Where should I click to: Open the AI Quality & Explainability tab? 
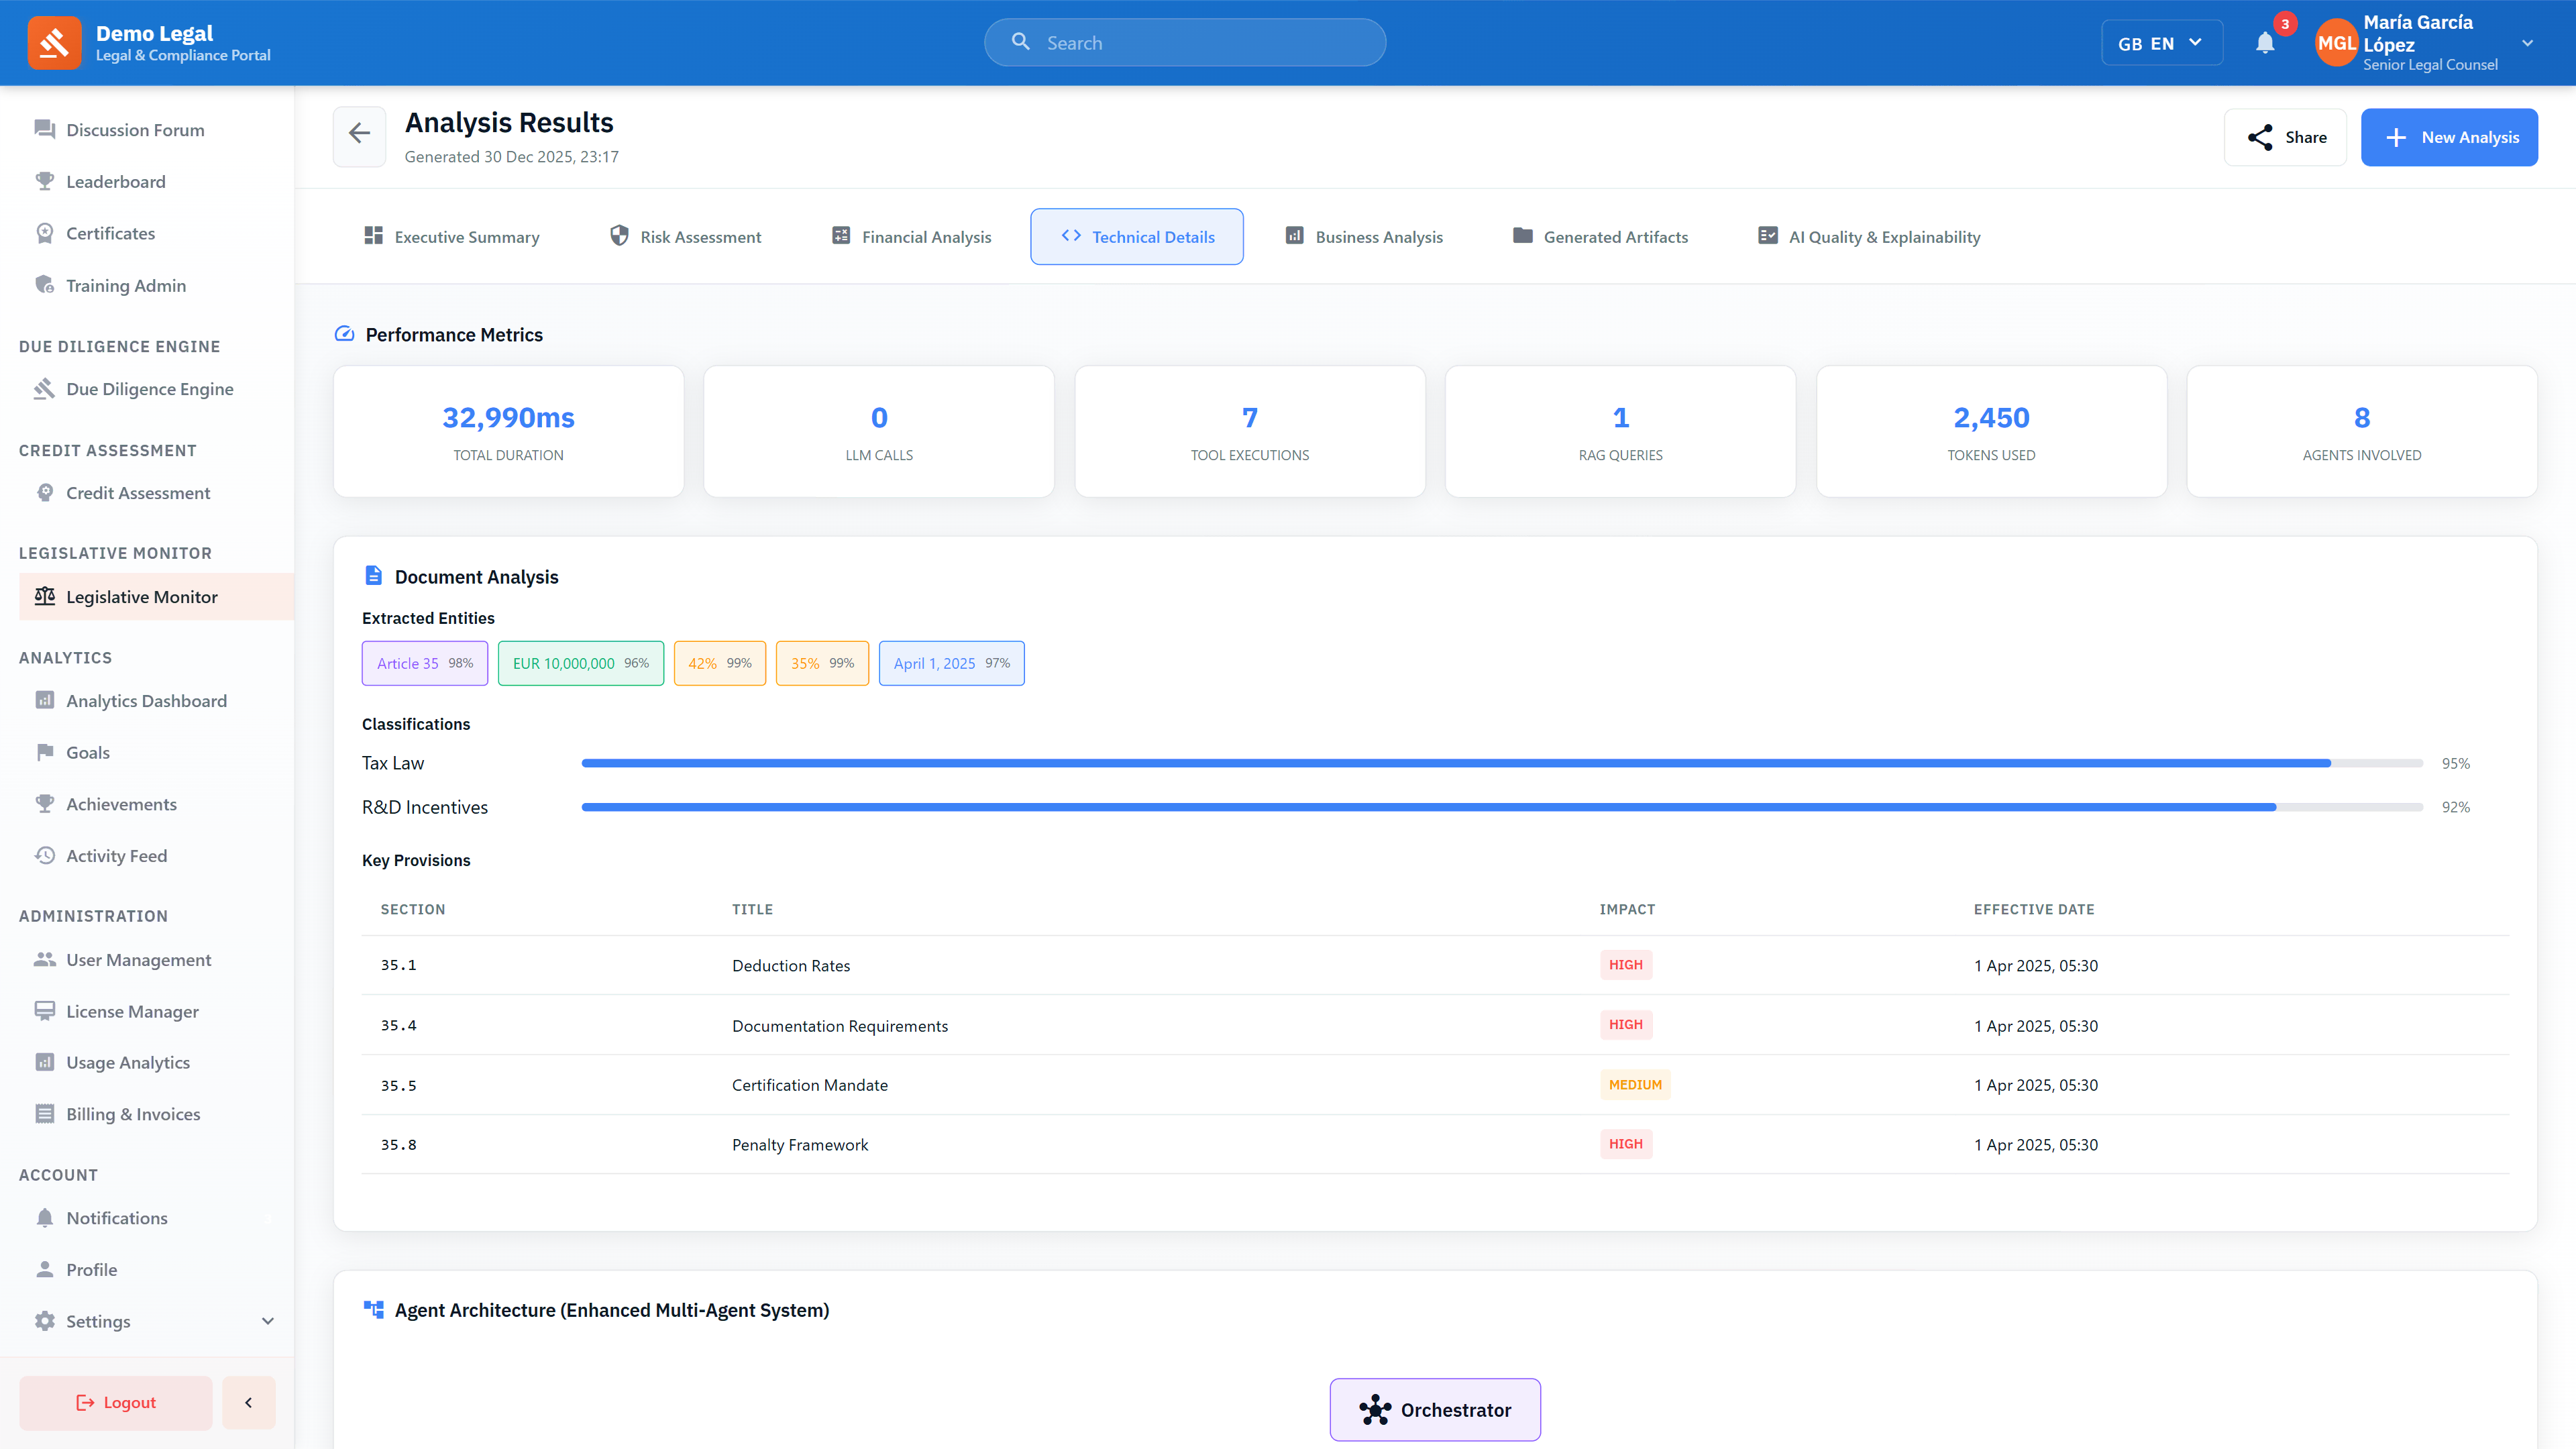1868,236
